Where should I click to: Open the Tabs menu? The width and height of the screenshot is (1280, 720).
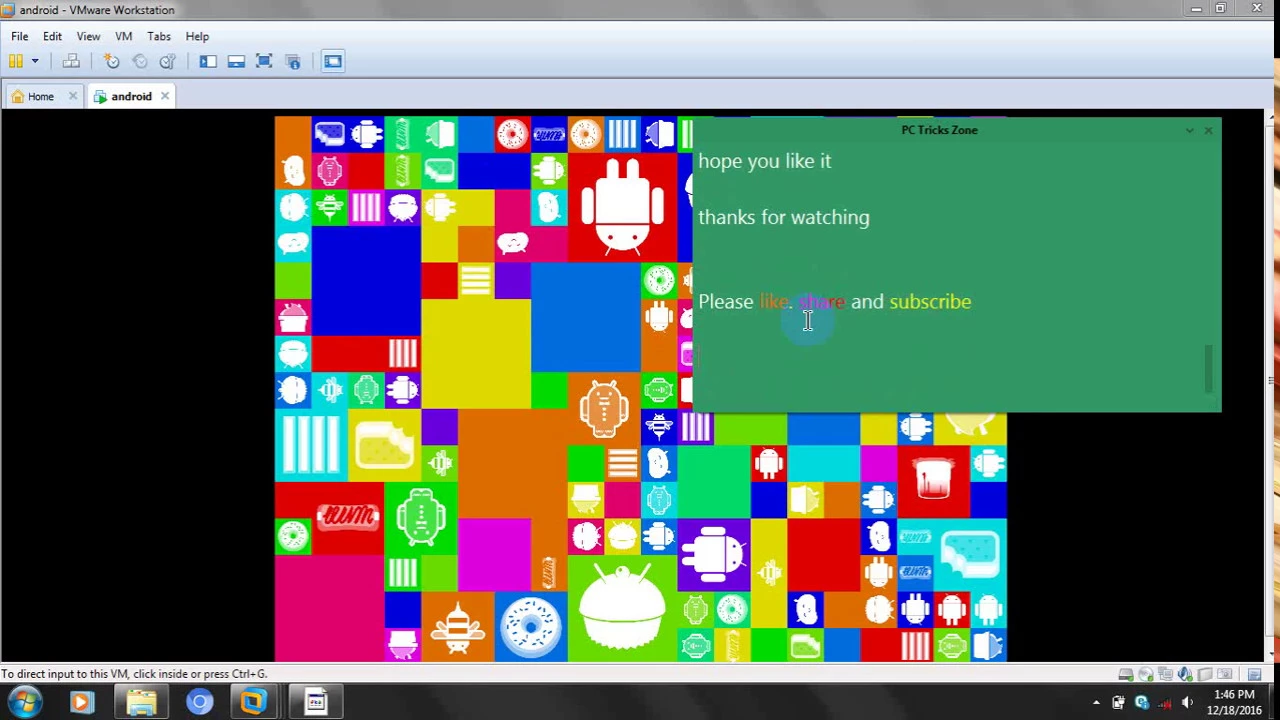coord(159,36)
